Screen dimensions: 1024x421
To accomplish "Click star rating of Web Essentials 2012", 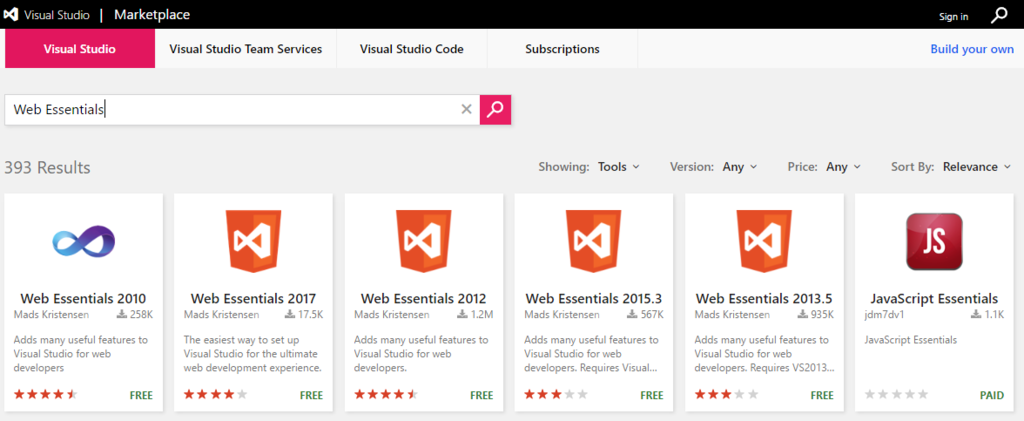I will click(386, 394).
